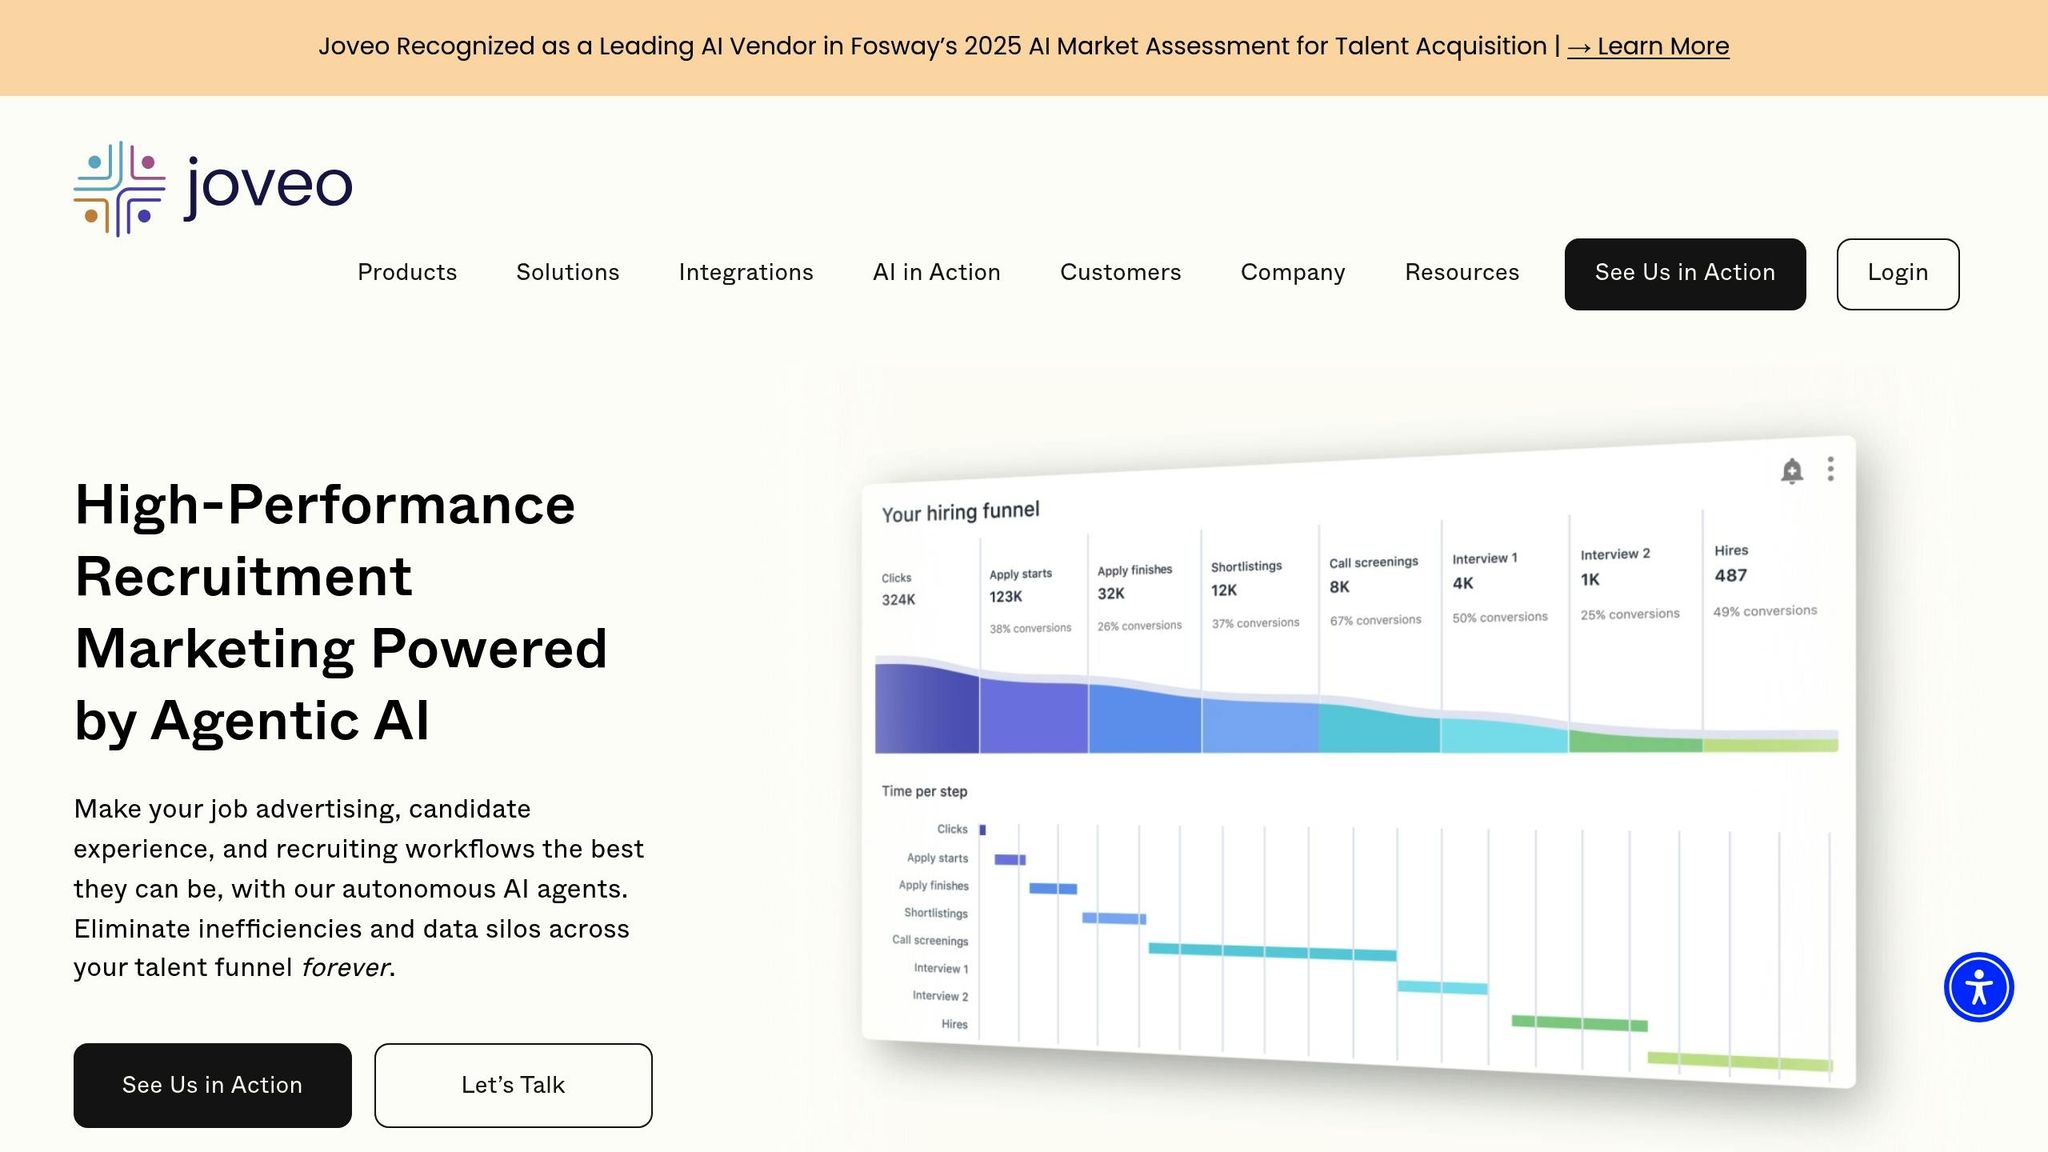
Task: Open the Products menu
Action: [407, 272]
